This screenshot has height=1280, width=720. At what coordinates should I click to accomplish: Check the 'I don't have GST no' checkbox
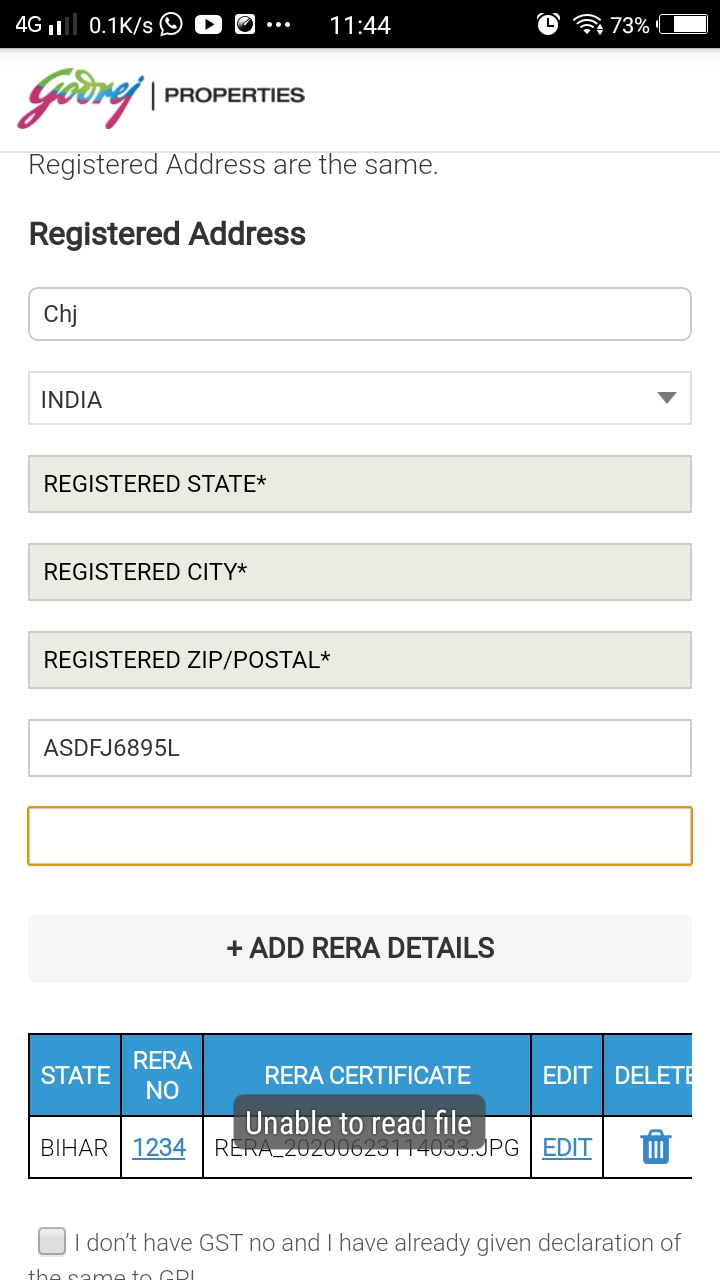52,1242
